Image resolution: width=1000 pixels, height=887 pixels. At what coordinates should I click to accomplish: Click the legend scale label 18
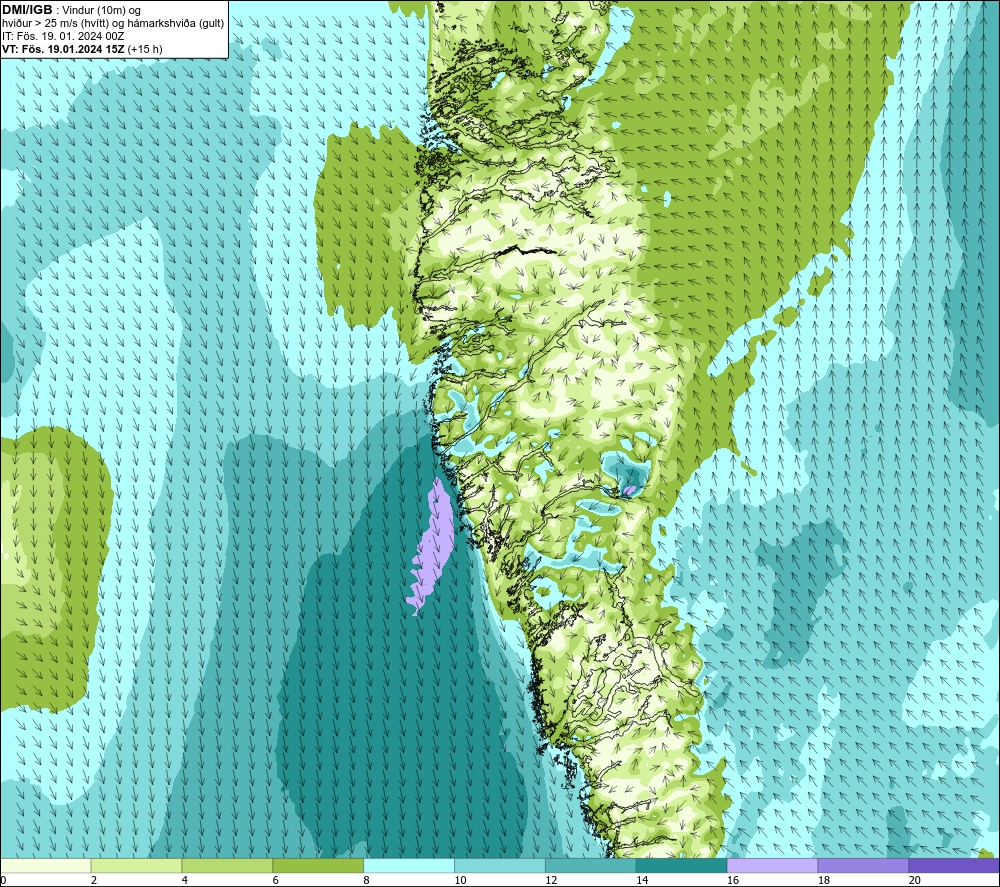823,880
